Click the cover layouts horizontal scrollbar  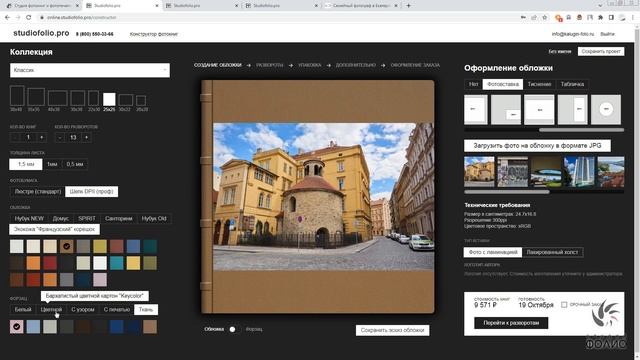[581, 130]
